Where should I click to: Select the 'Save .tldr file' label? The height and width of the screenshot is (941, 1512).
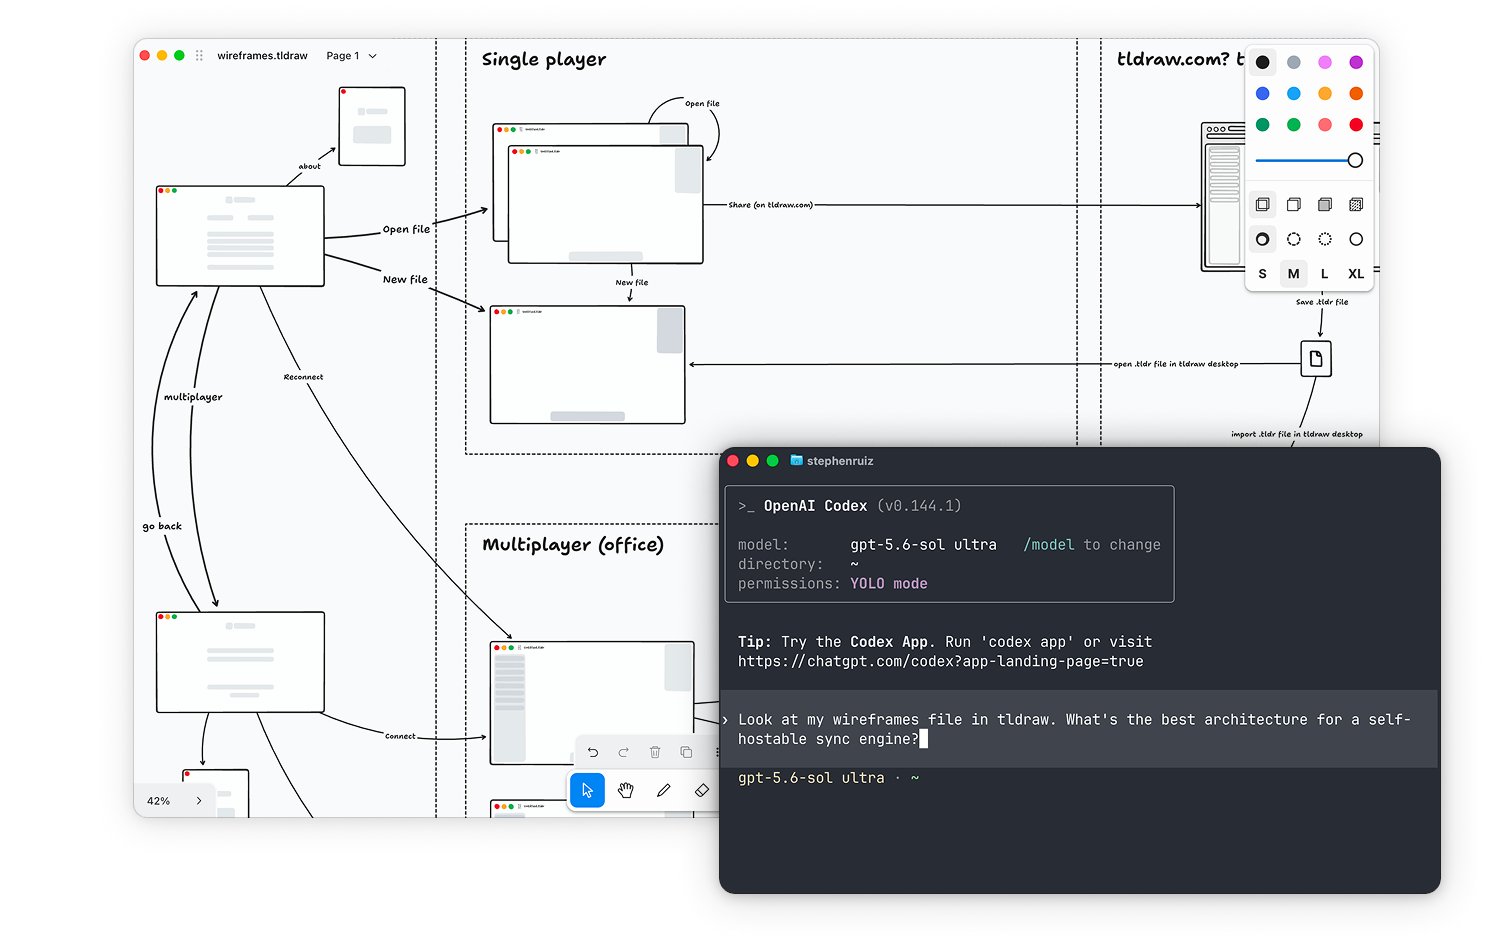click(x=1322, y=302)
